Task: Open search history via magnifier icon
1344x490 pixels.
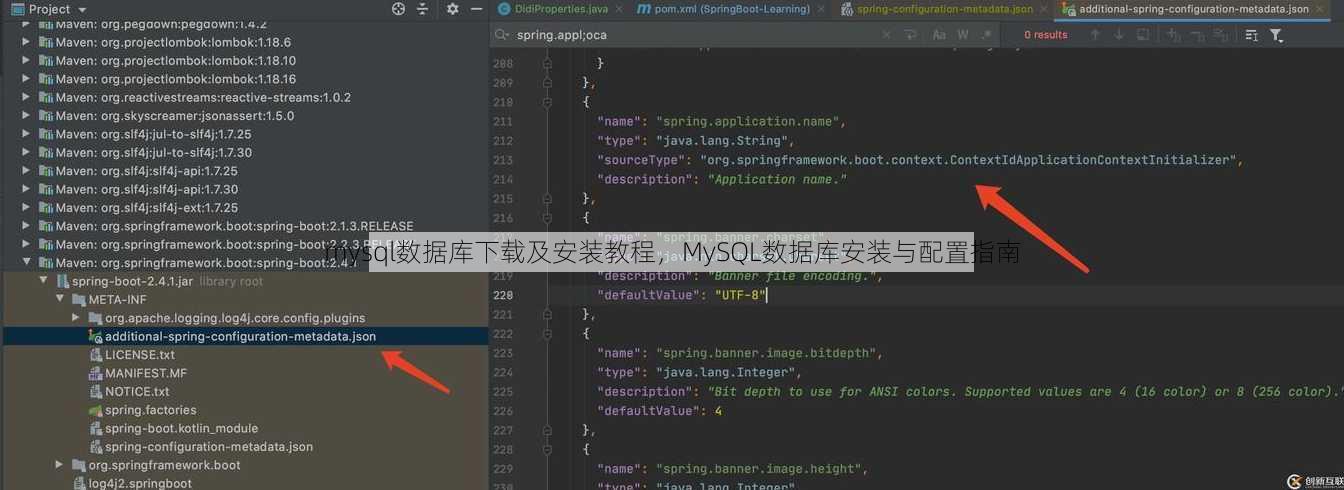Action: 501,35
